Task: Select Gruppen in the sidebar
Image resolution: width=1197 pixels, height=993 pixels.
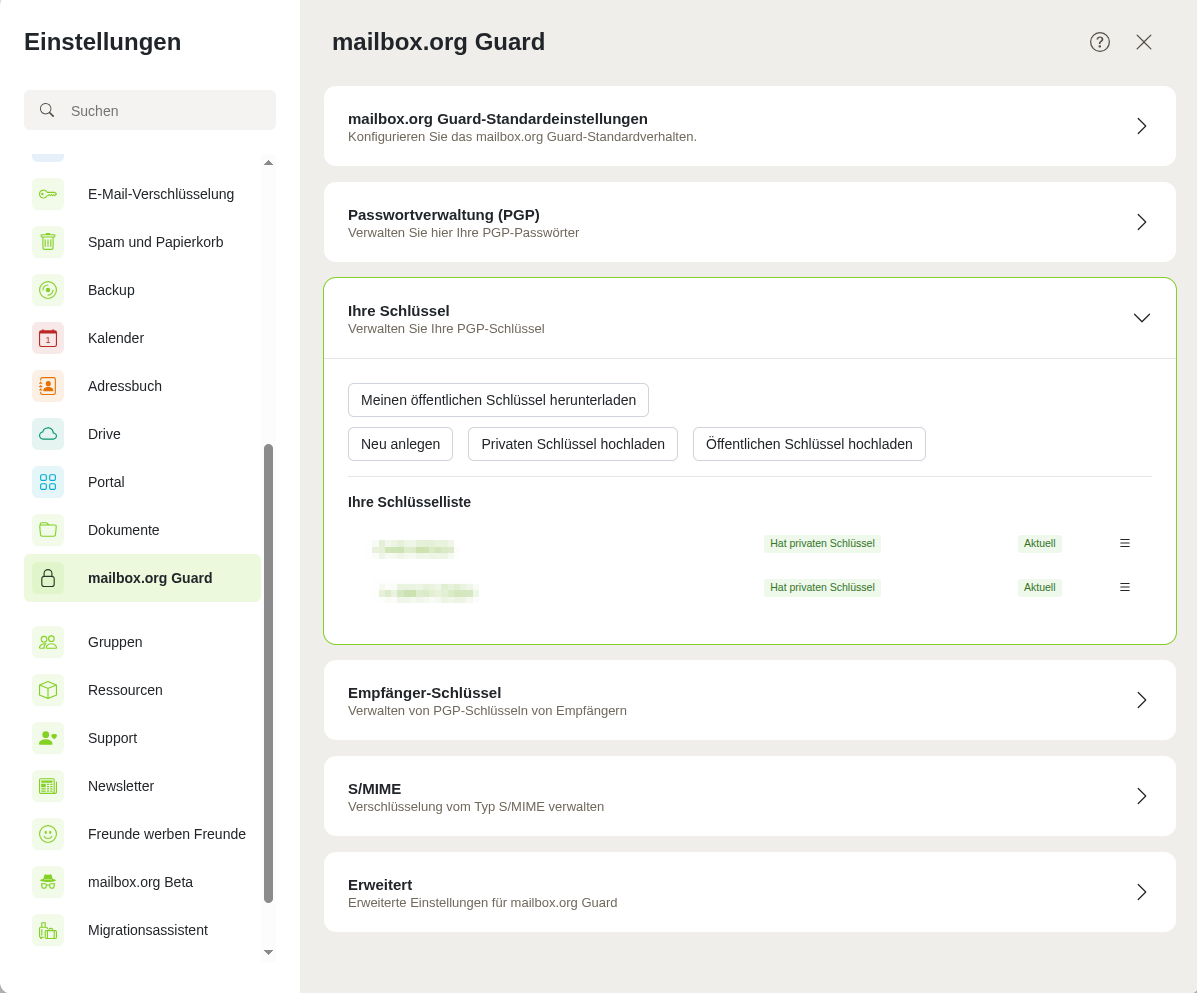Action: click(143, 643)
